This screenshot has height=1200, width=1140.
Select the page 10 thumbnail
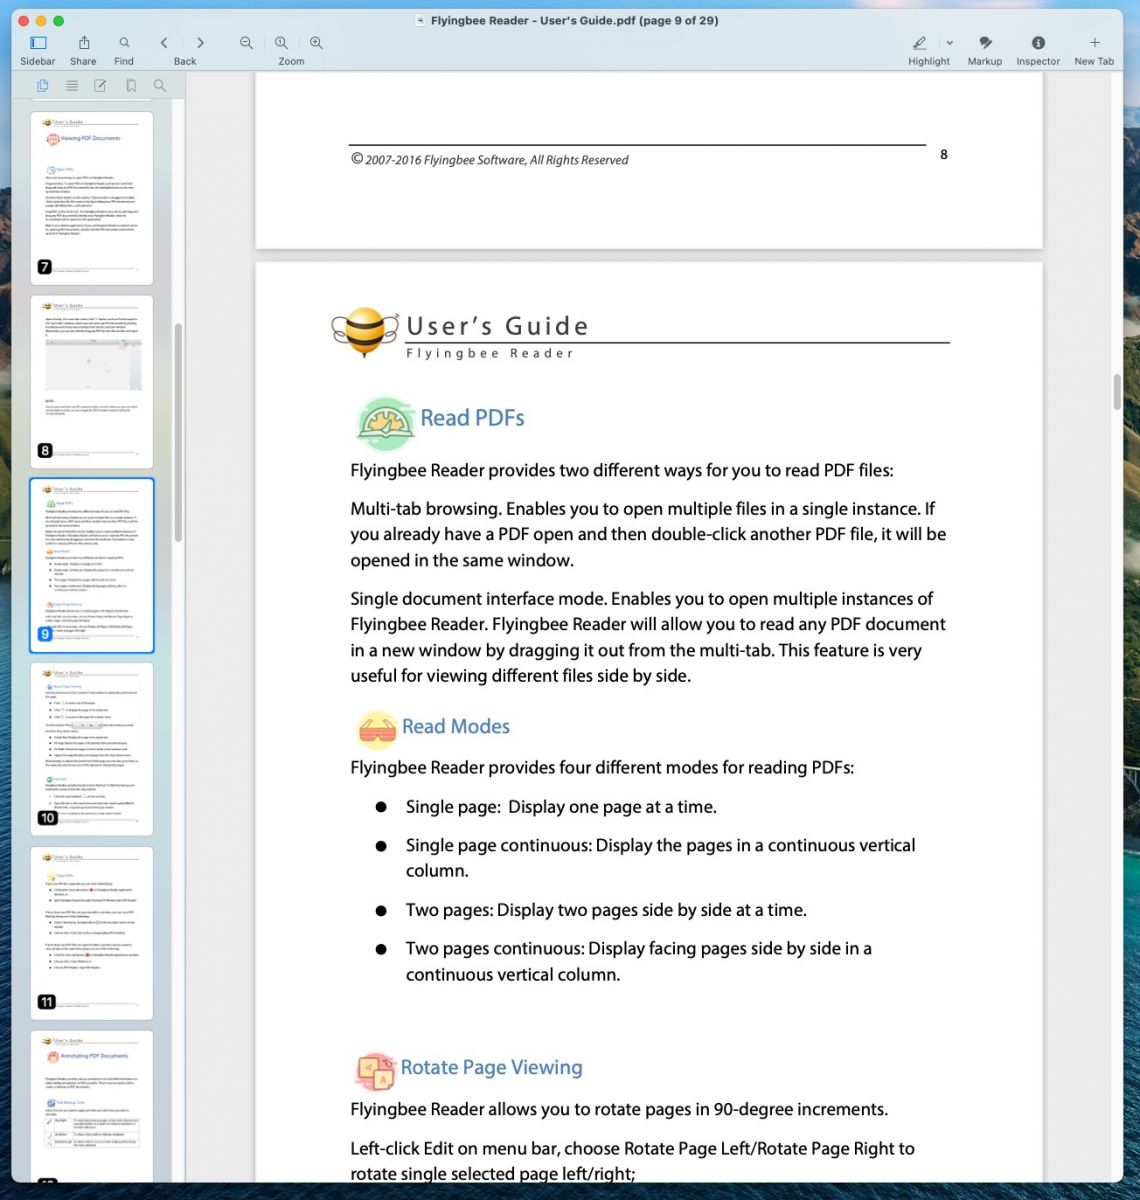92,749
